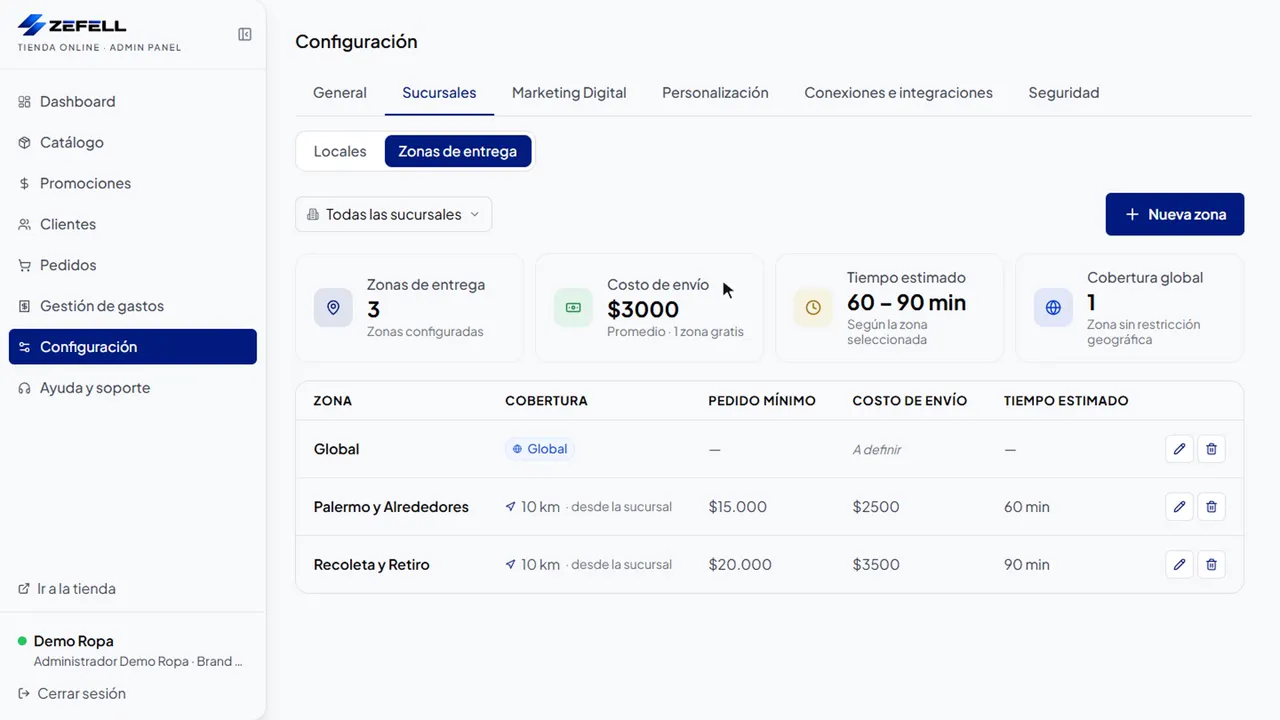Click the globe icon in Cobertura global card
This screenshot has width=1280, height=720.
tap(1053, 308)
